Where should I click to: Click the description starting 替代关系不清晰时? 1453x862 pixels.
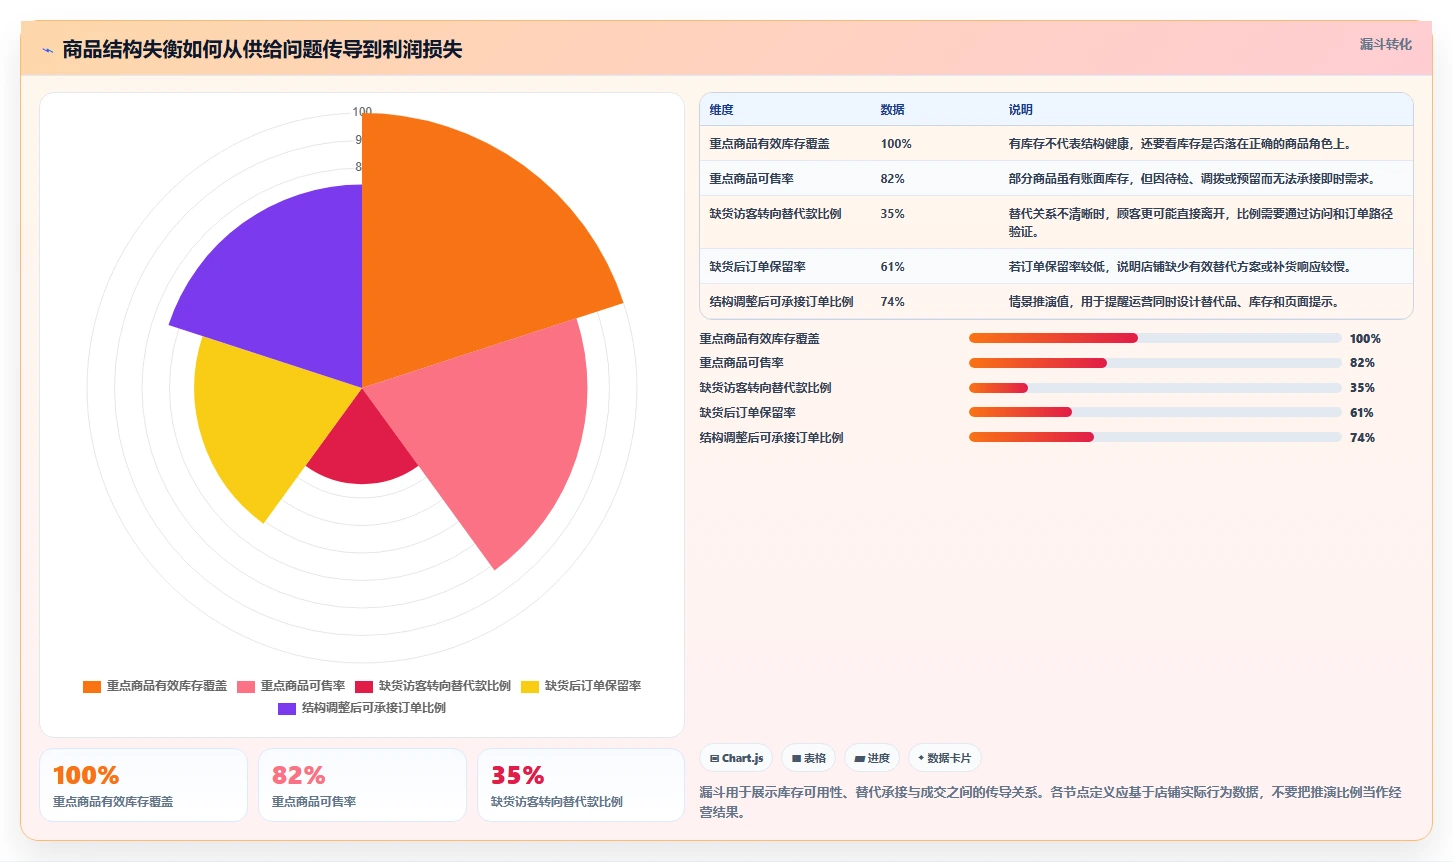tap(1200, 222)
